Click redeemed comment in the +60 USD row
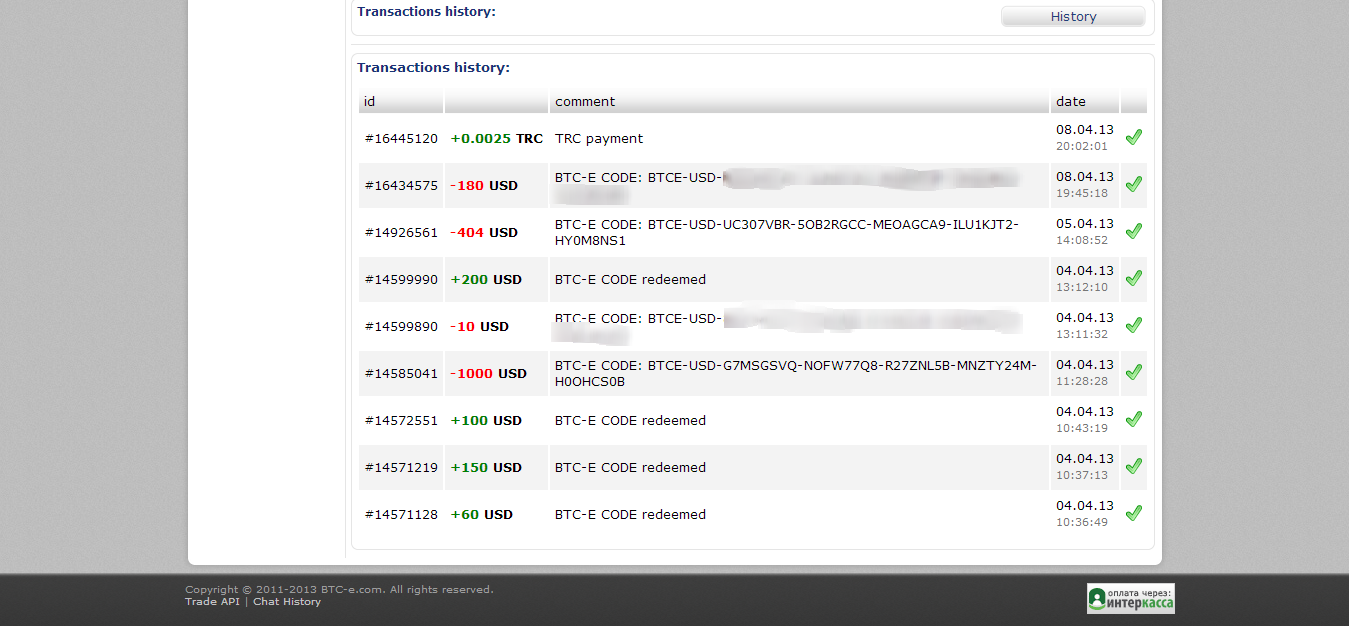Viewport: 1349px width, 626px height. [x=630, y=515]
